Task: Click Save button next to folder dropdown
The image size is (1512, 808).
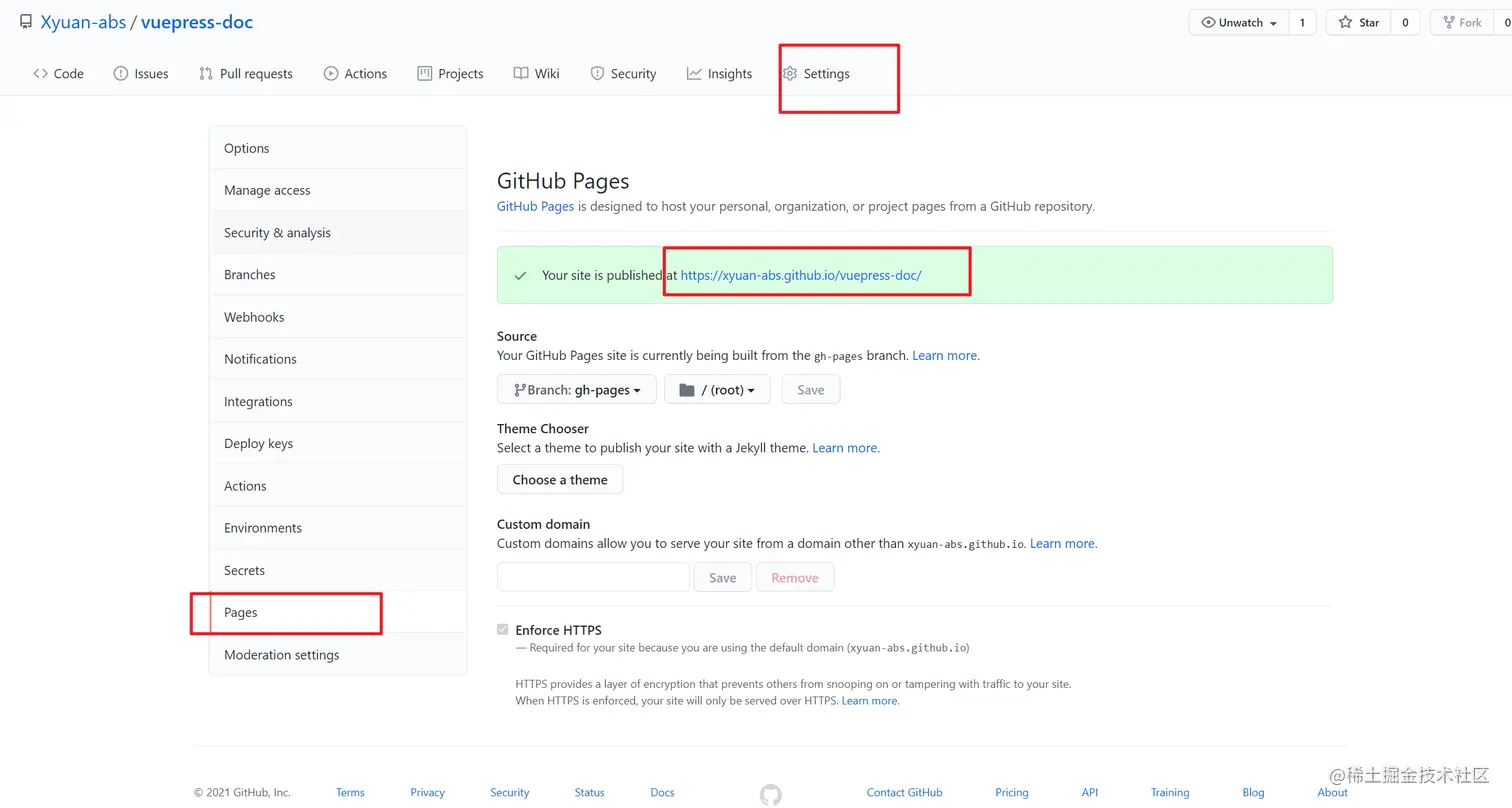Action: (811, 390)
